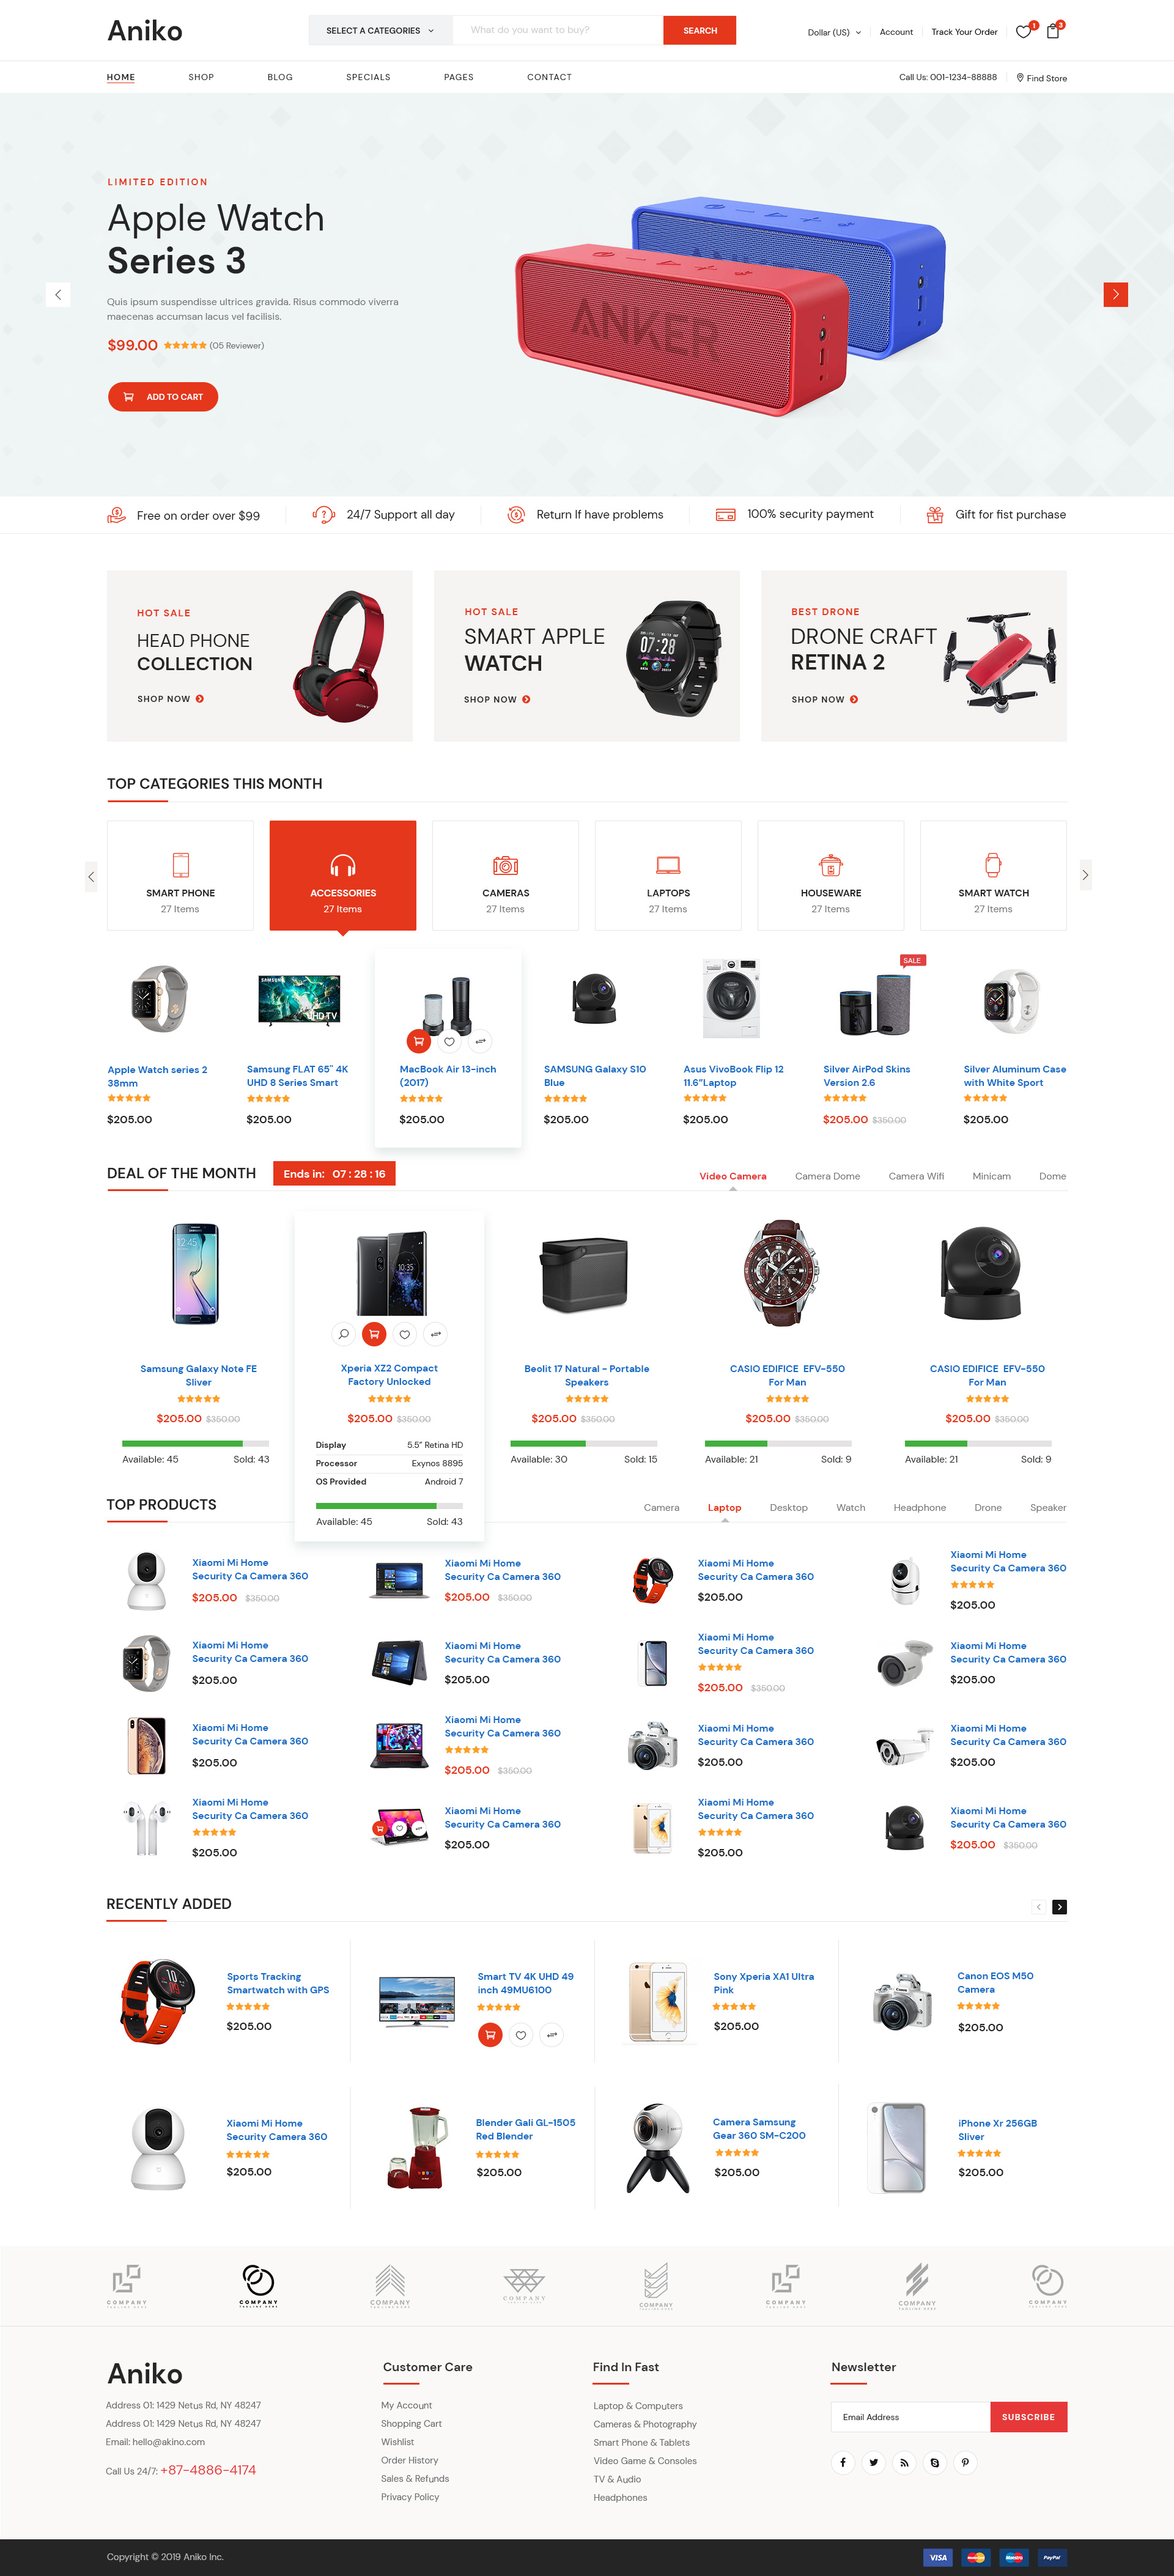The image size is (1174, 2576).
Task: Open the wishlist heart icon in header
Action: (1022, 32)
